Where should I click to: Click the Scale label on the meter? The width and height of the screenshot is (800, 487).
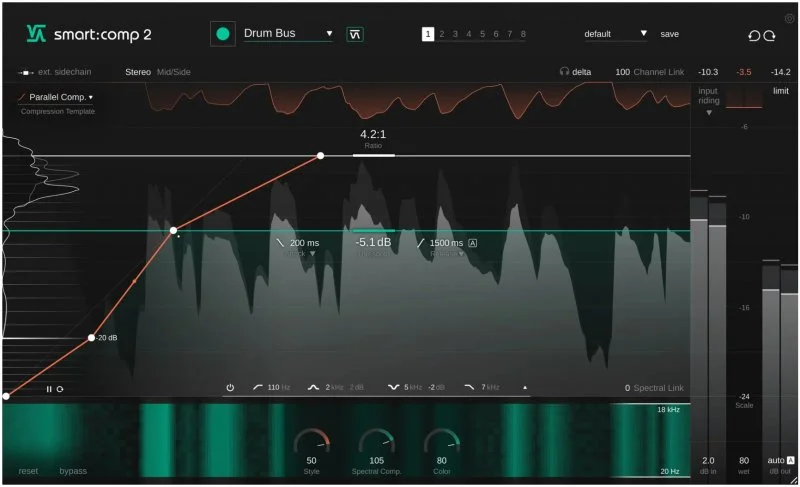(744, 405)
